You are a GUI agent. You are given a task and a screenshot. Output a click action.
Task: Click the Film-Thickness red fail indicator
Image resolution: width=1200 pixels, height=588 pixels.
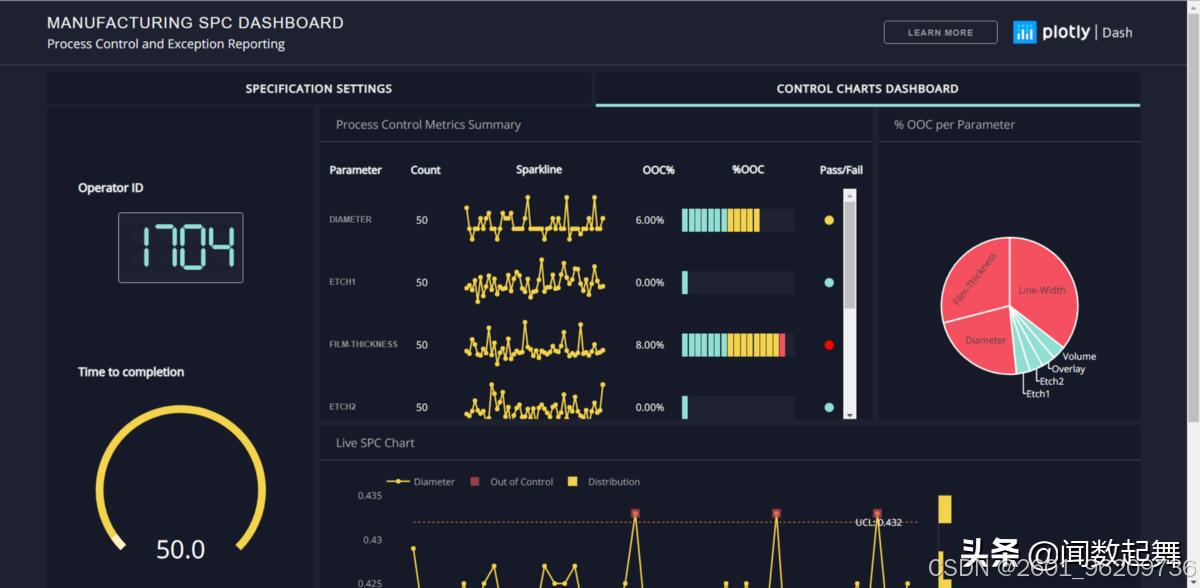point(829,345)
